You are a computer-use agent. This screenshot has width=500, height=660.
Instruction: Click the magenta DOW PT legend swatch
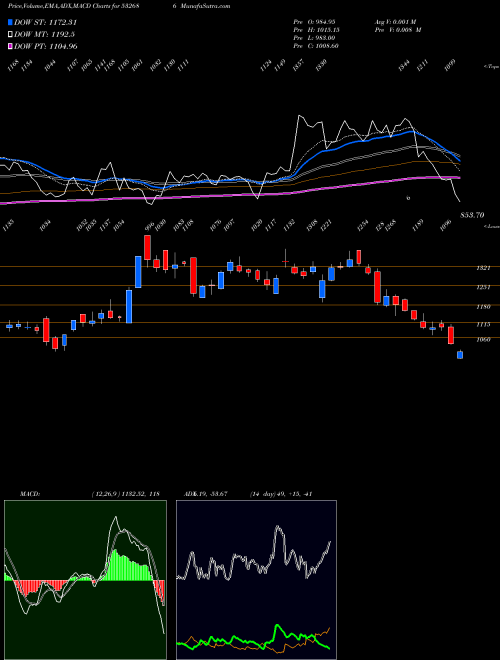point(10,46)
